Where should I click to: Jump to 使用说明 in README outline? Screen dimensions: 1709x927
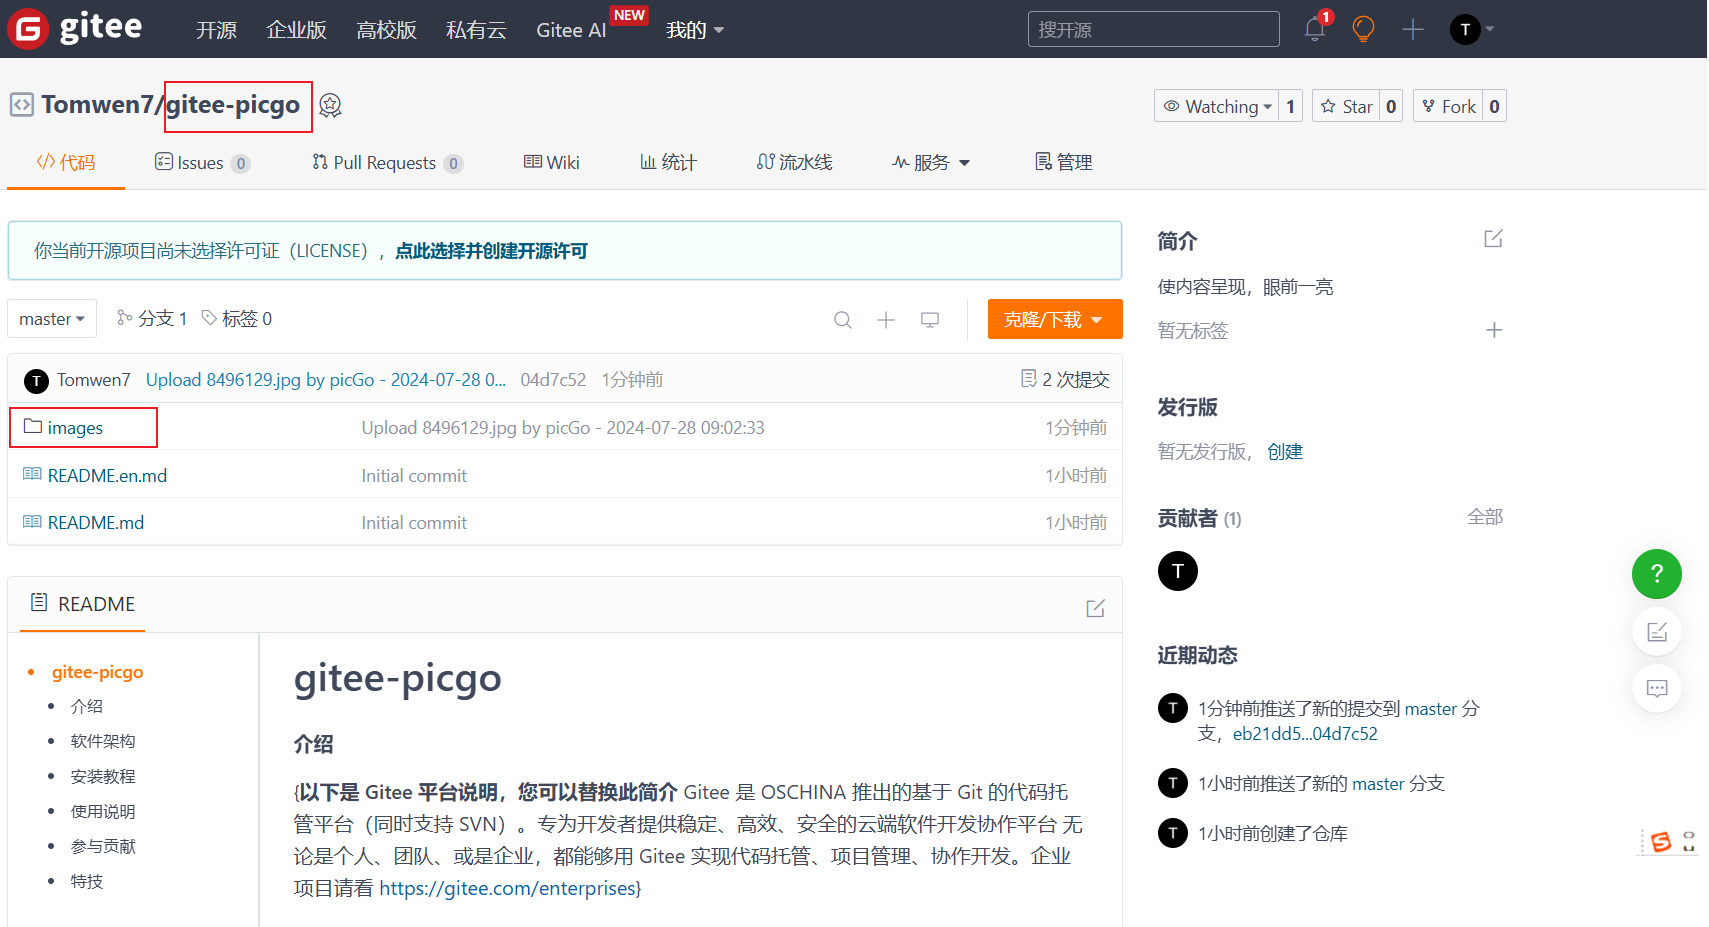[103, 811]
